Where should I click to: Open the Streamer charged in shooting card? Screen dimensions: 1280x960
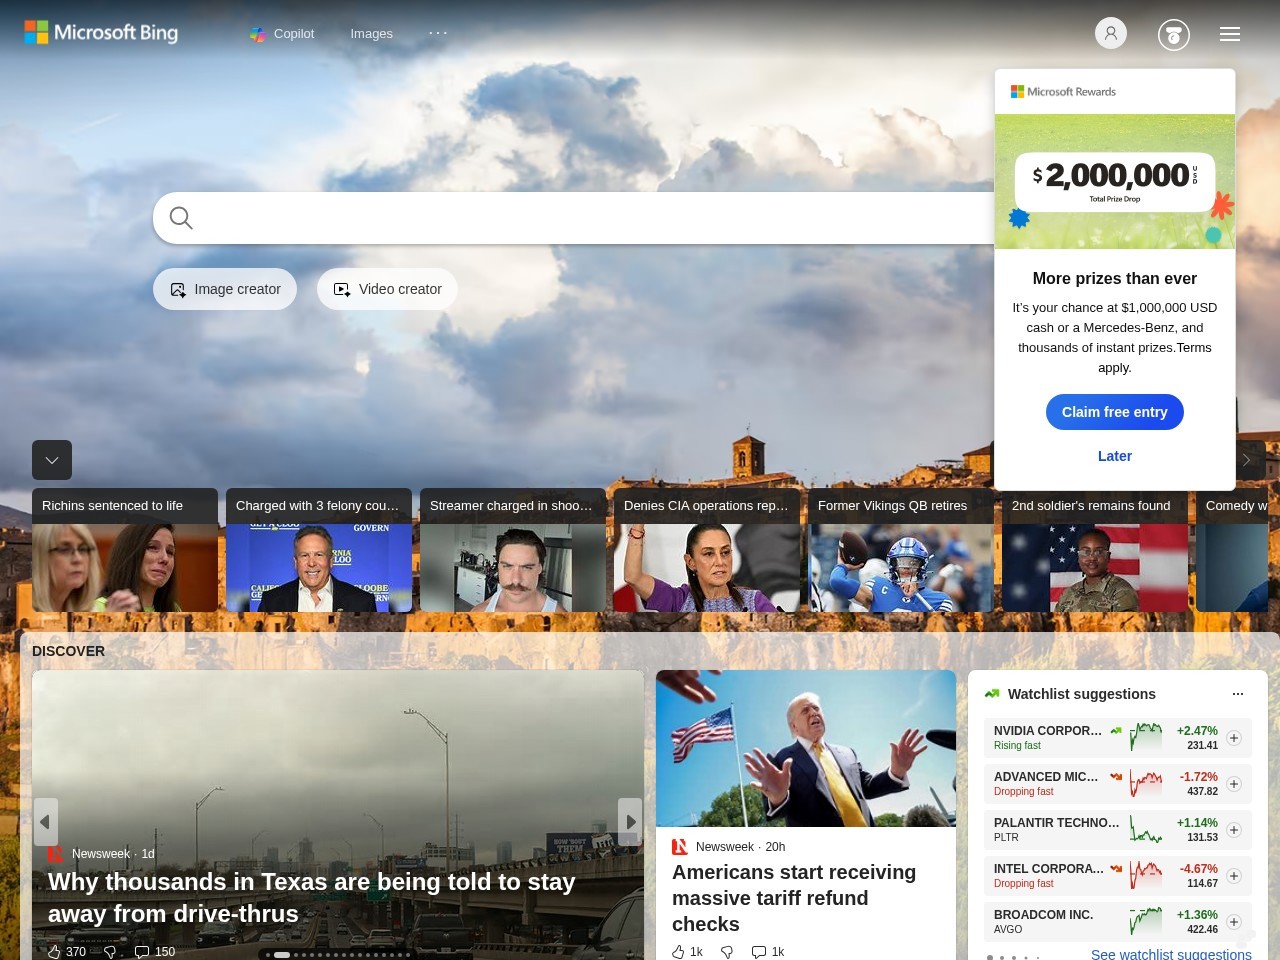[513, 550]
